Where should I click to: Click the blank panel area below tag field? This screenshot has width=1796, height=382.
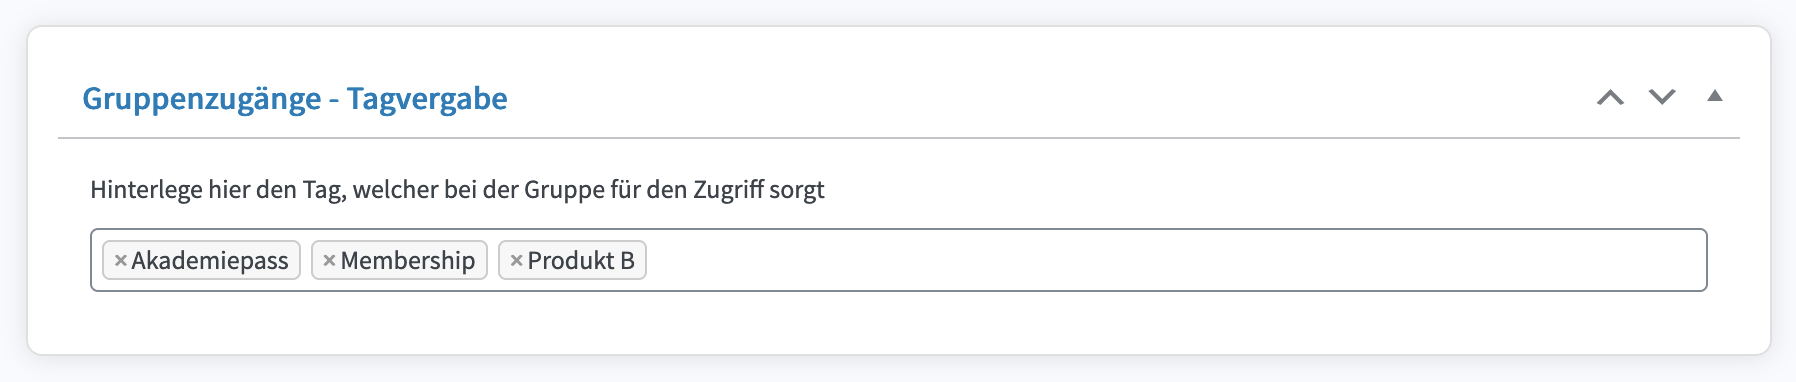coord(898,322)
